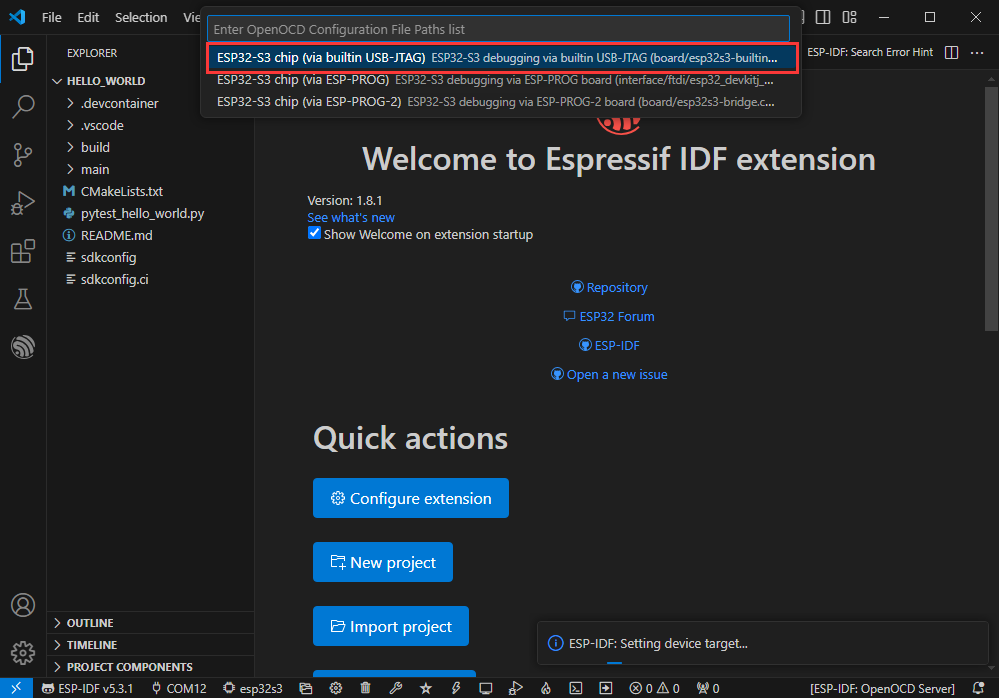Image resolution: width=999 pixels, height=698 pixels.
Task: Click the OpenOCD configuration file paths input
Action: tap(498, 29)
